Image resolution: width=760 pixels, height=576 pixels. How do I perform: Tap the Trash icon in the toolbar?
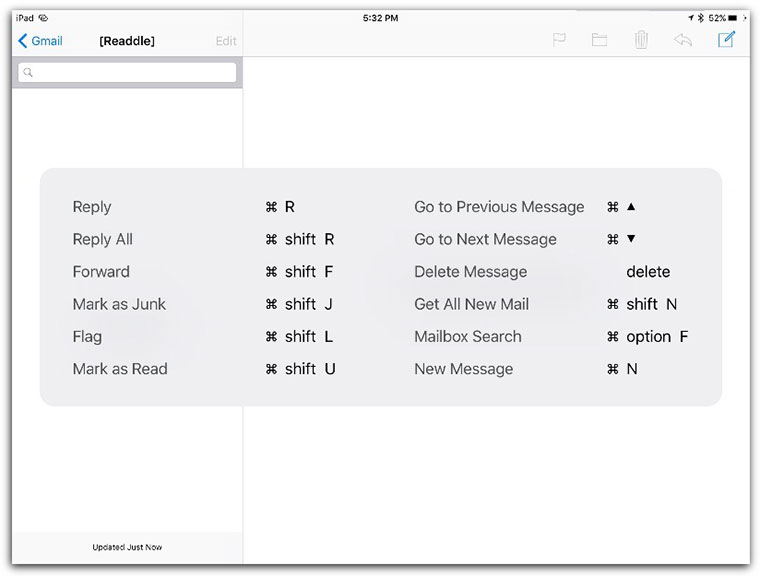[x=641, y=40]
